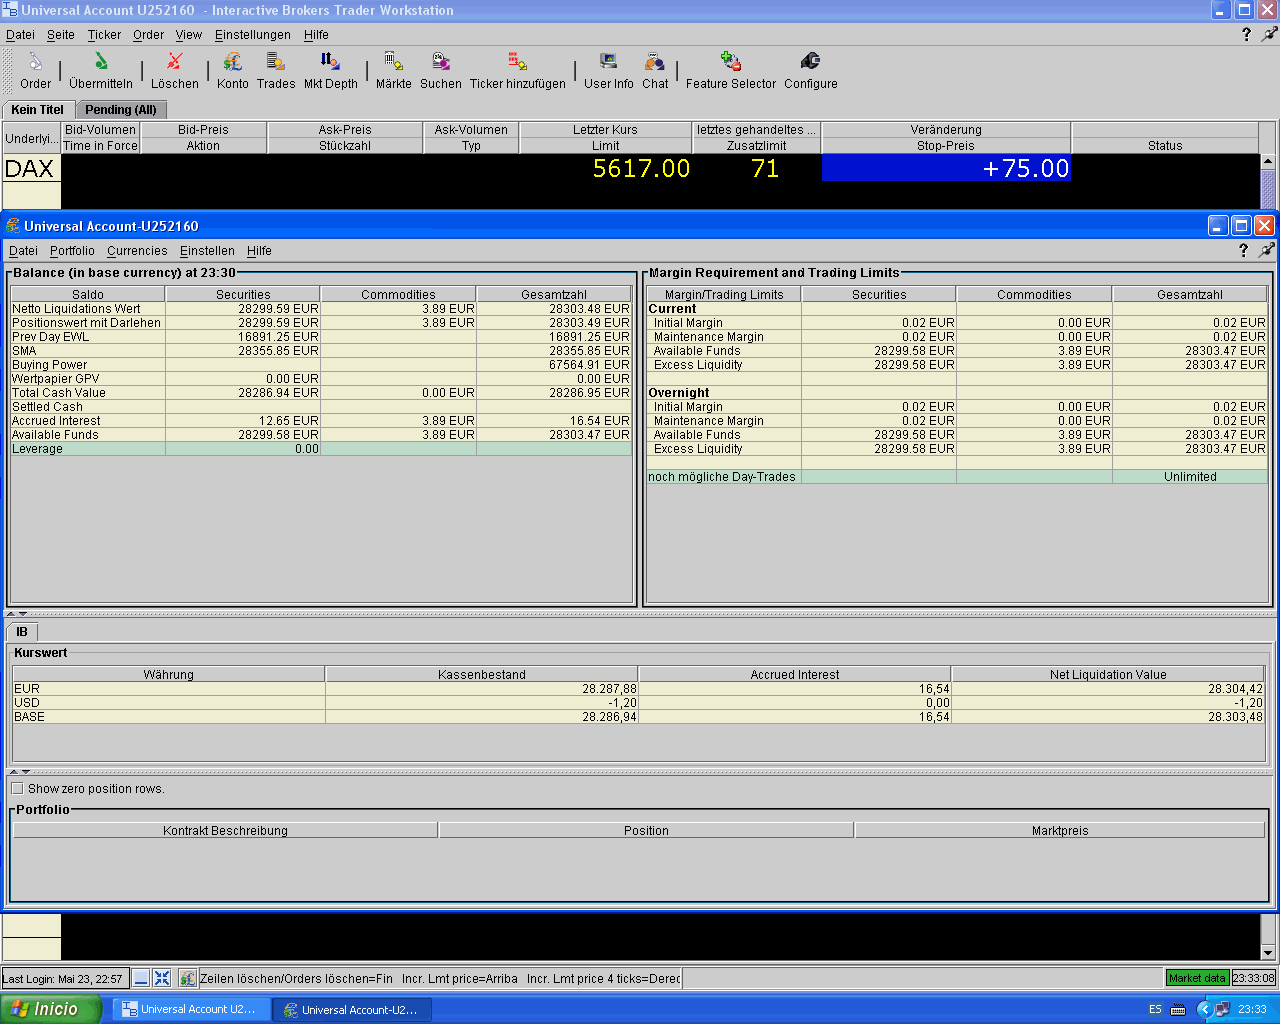
Task: Open Portfolio menu in account window
Action: [x=72, y=251]
